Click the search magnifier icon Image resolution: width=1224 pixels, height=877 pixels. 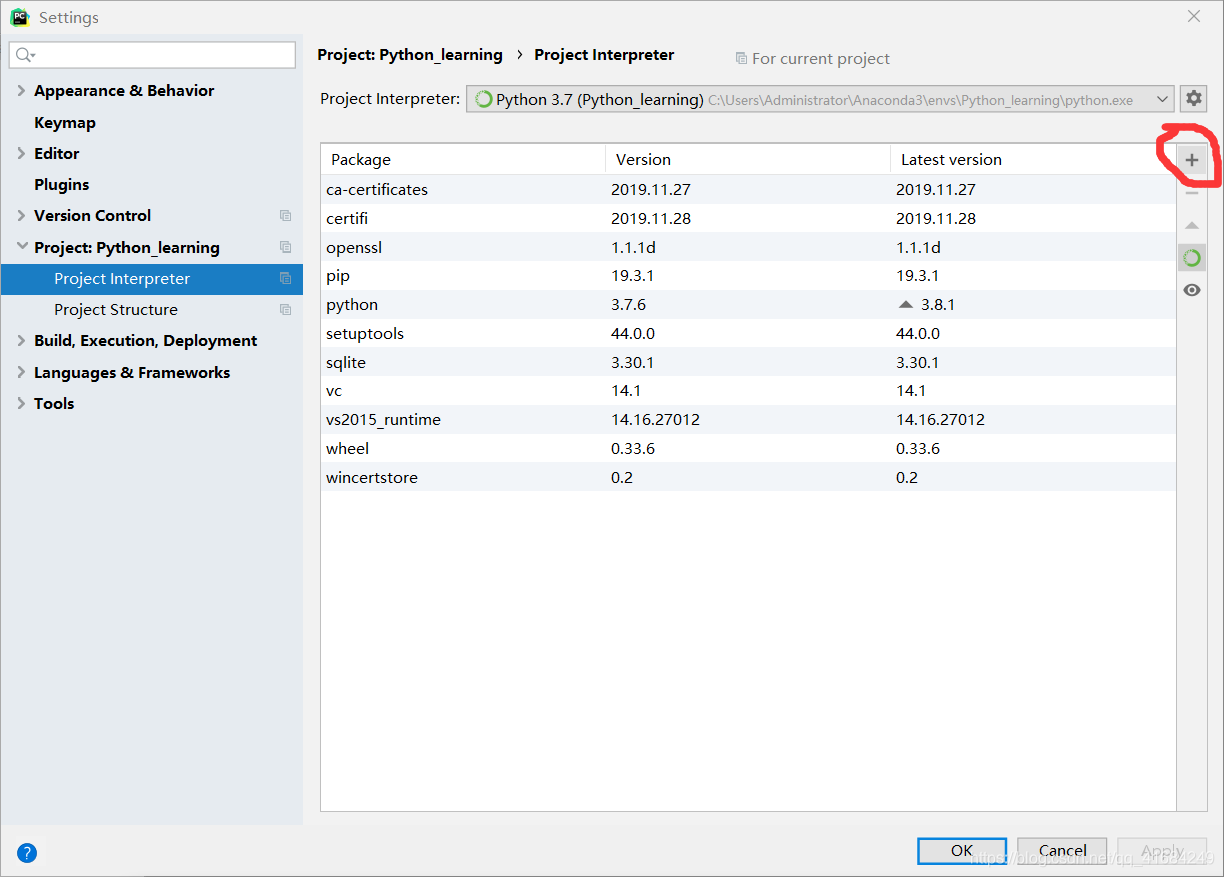tap(25, 55)
